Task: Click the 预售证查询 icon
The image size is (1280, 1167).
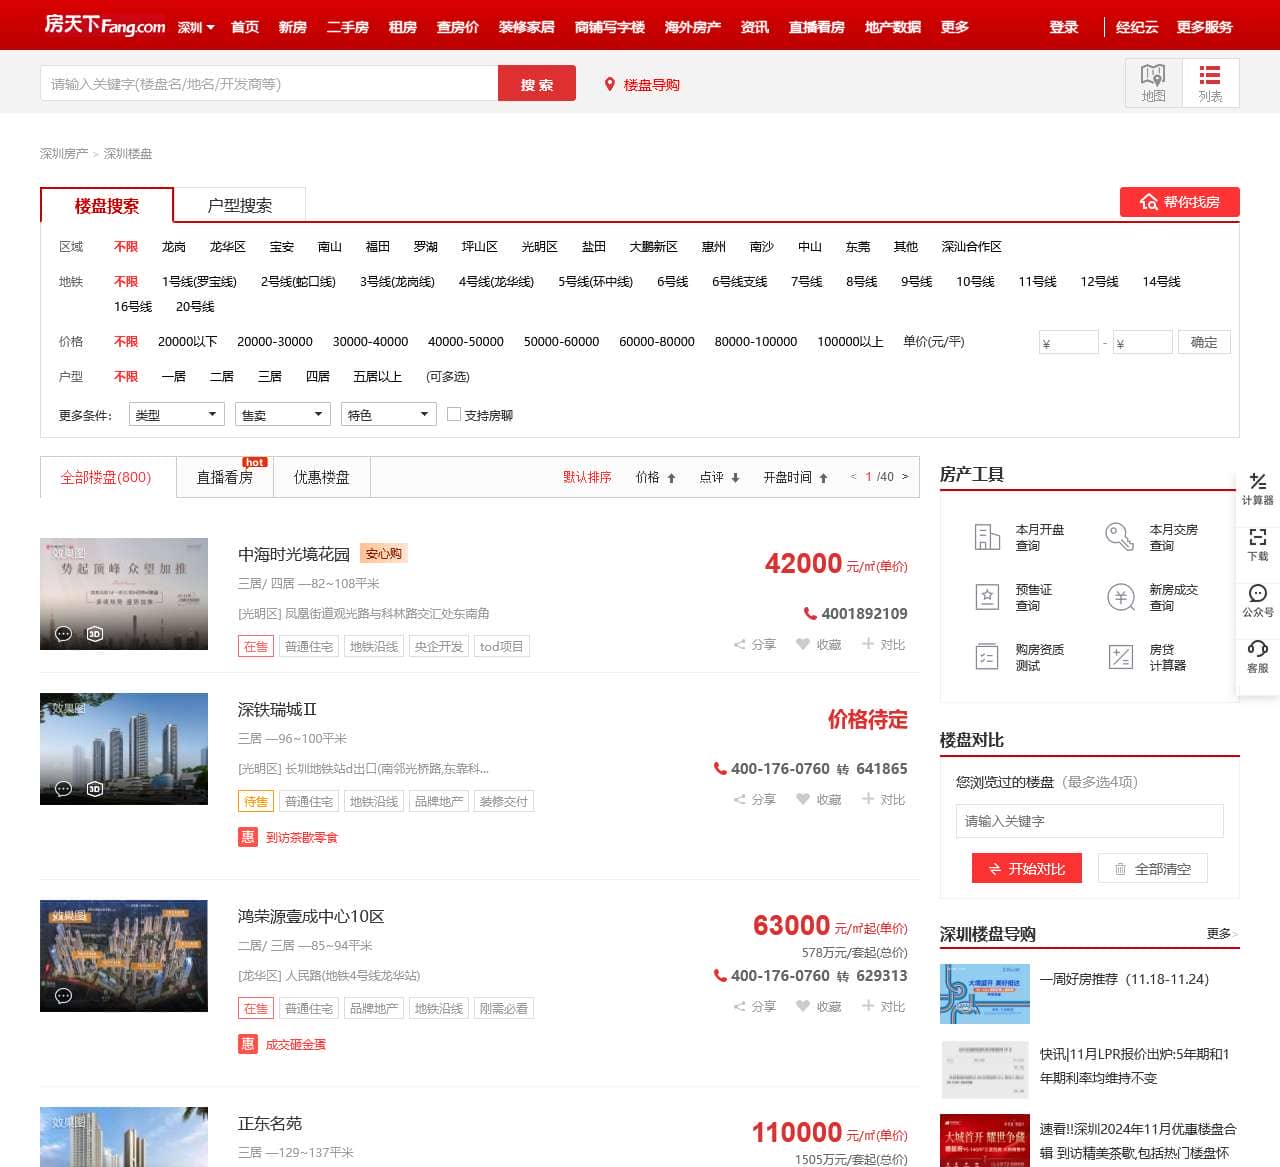Action: 987,597
